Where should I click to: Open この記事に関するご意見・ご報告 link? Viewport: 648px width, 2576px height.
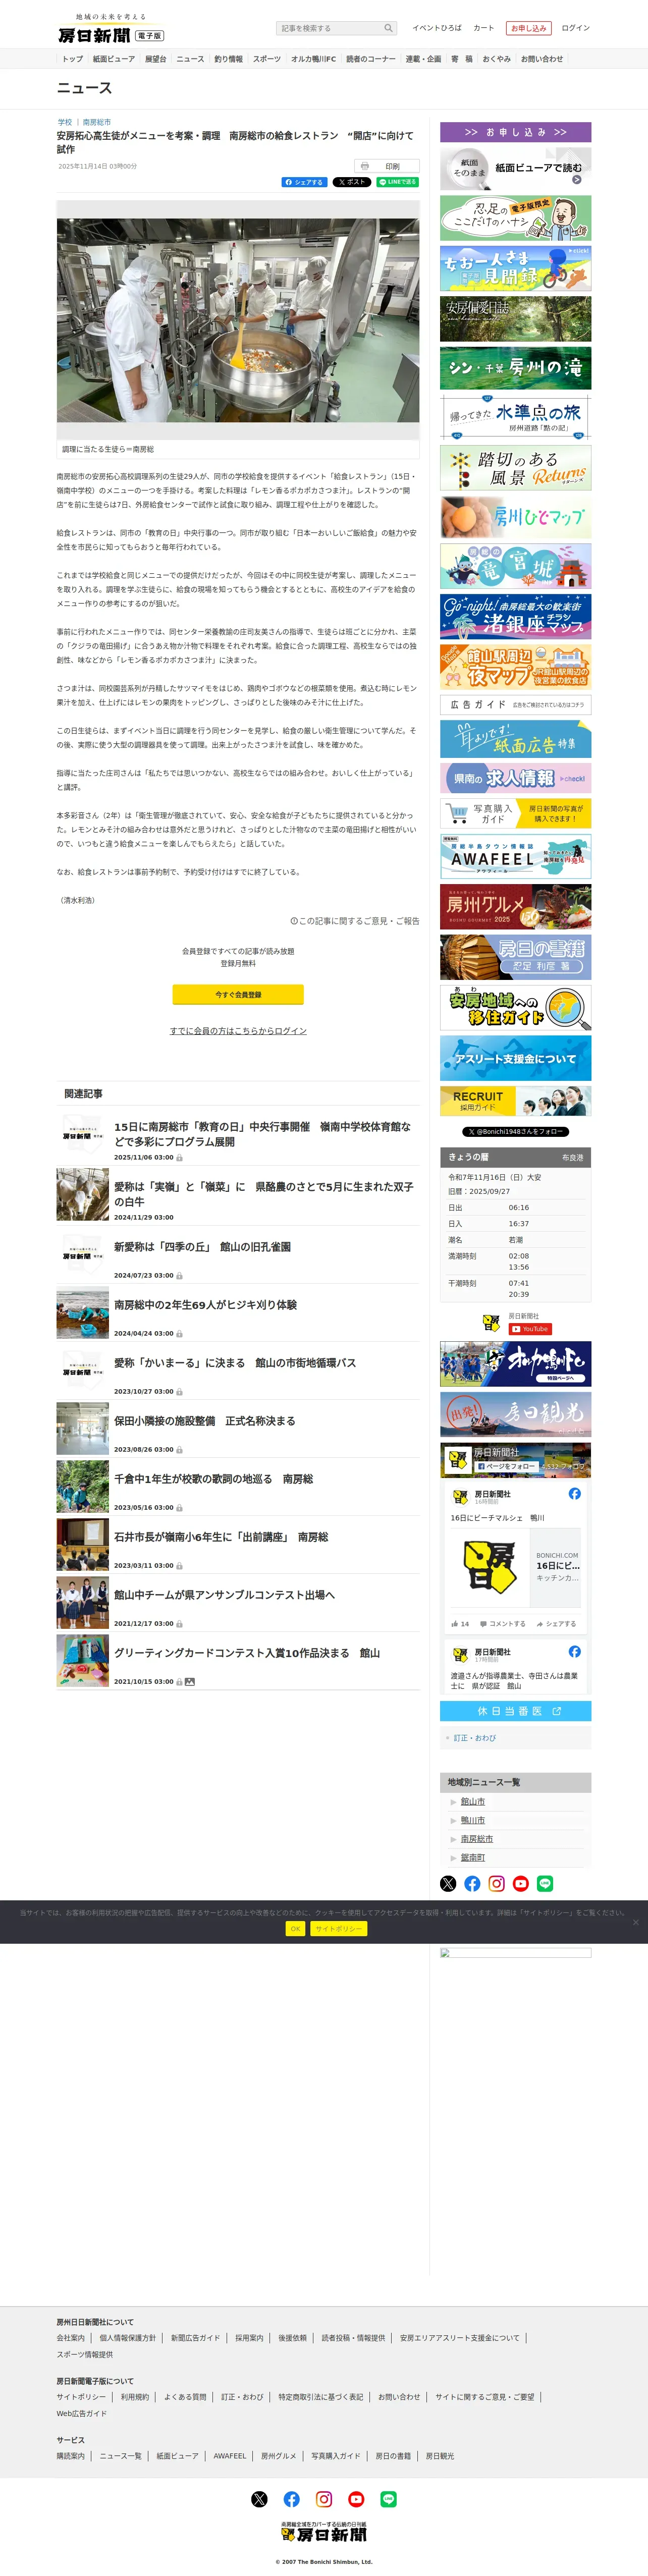[x=355, y=921]
